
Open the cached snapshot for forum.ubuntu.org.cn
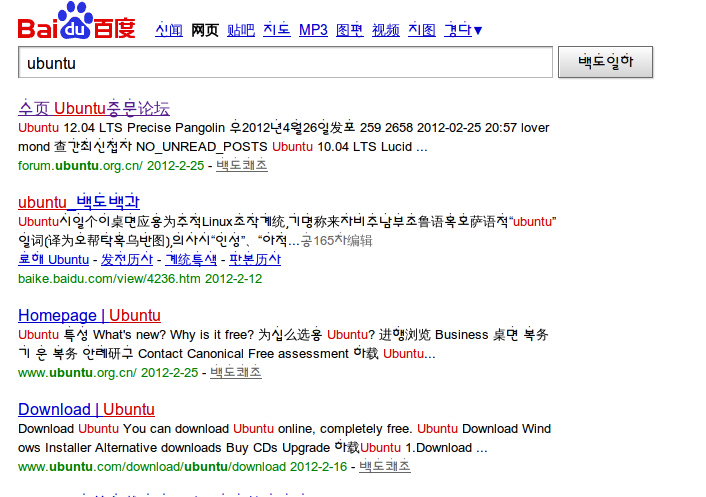[x=242, y=165]
